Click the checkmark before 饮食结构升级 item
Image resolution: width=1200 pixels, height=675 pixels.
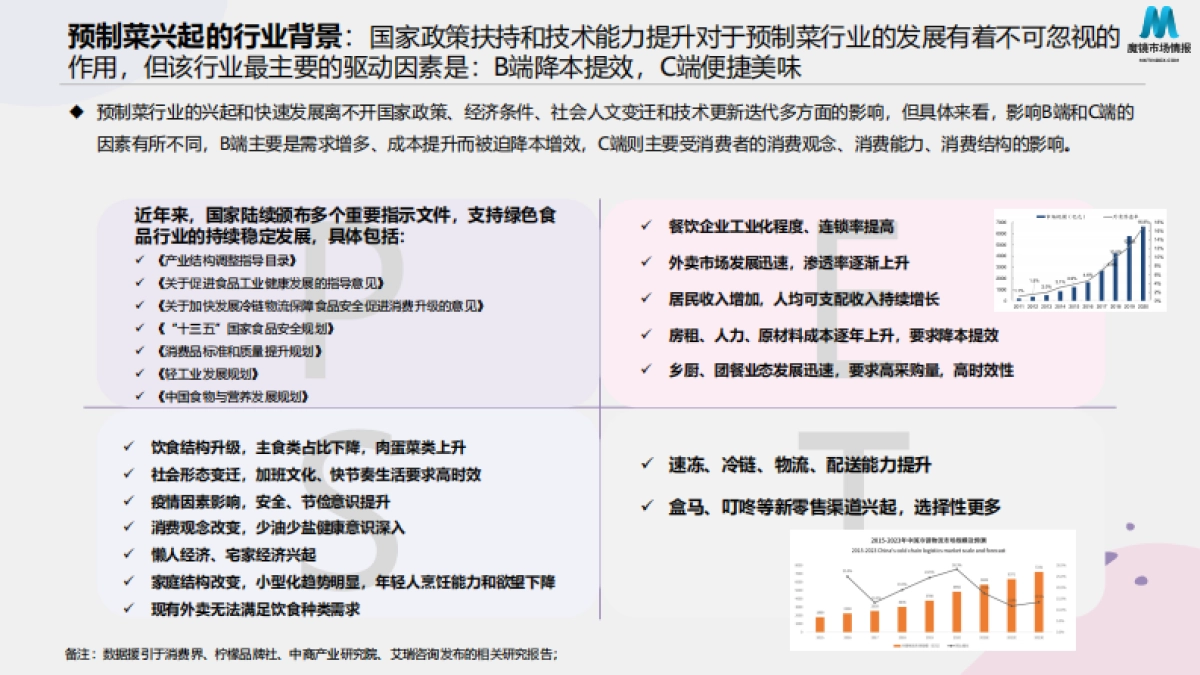coord(130,449)
